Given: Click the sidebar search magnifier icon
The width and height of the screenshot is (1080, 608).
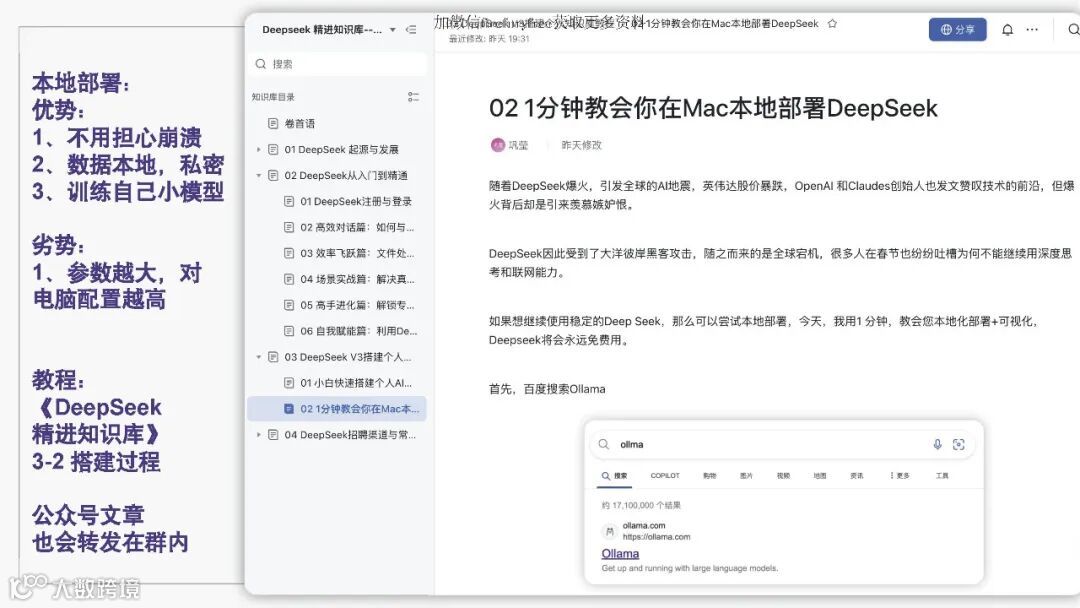Looking at the screenshot, I should click(x=260, y=64).
